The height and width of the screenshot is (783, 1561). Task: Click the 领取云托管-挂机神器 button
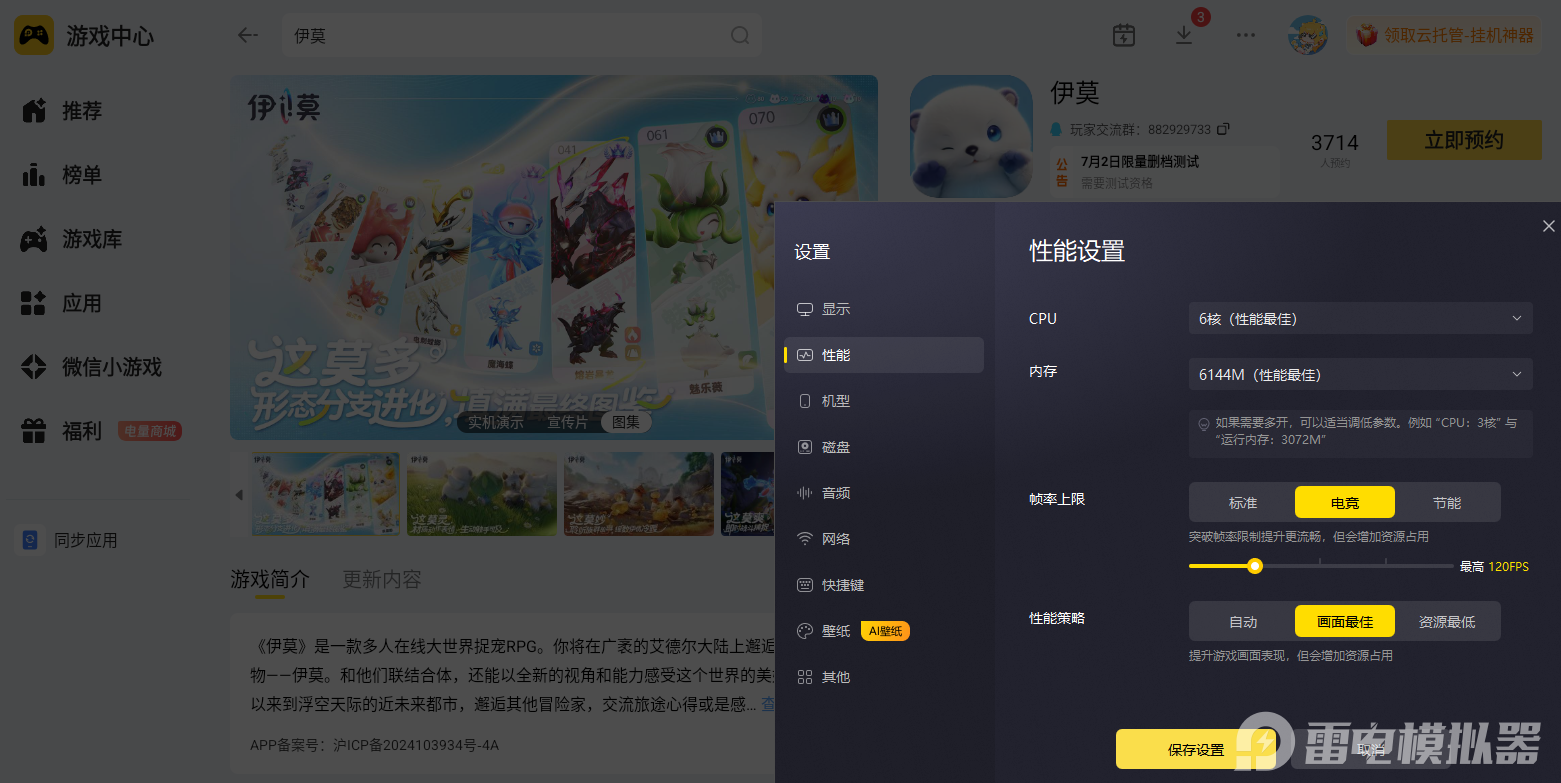click(x=1445, y=35)
